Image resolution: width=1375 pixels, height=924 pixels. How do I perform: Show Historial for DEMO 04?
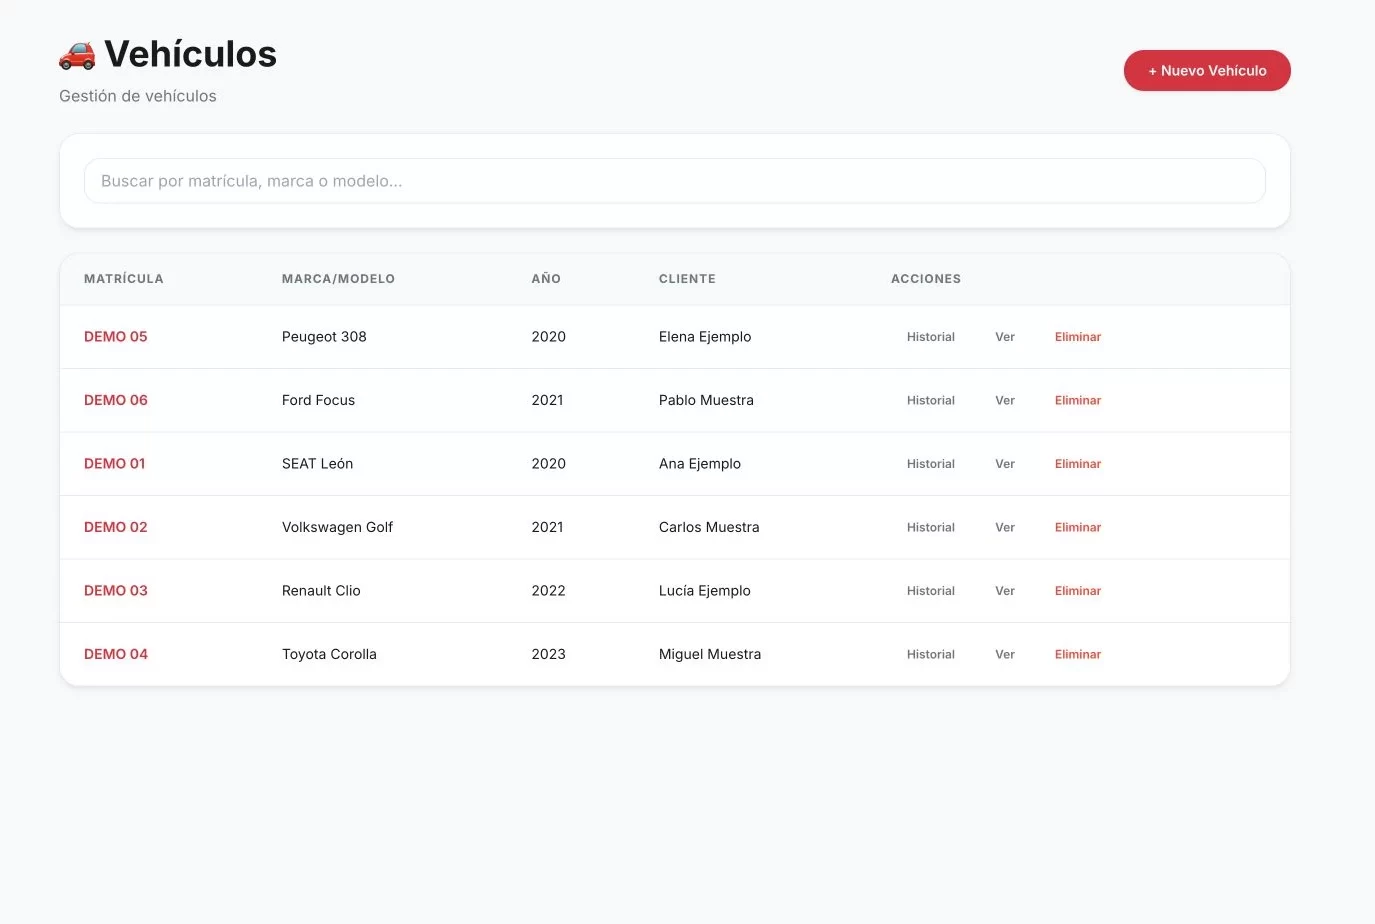[x=931, y=654]
